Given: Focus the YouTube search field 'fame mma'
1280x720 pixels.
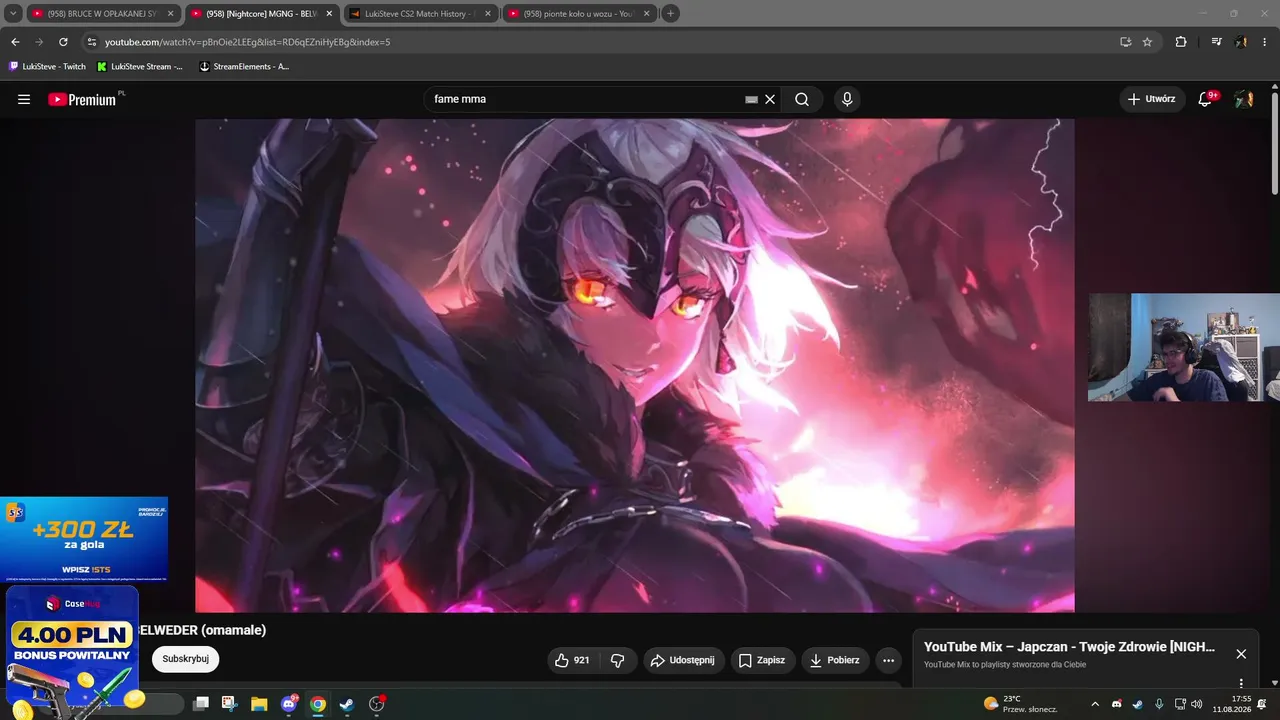Looking at the screenshot, I should (588, 99).
